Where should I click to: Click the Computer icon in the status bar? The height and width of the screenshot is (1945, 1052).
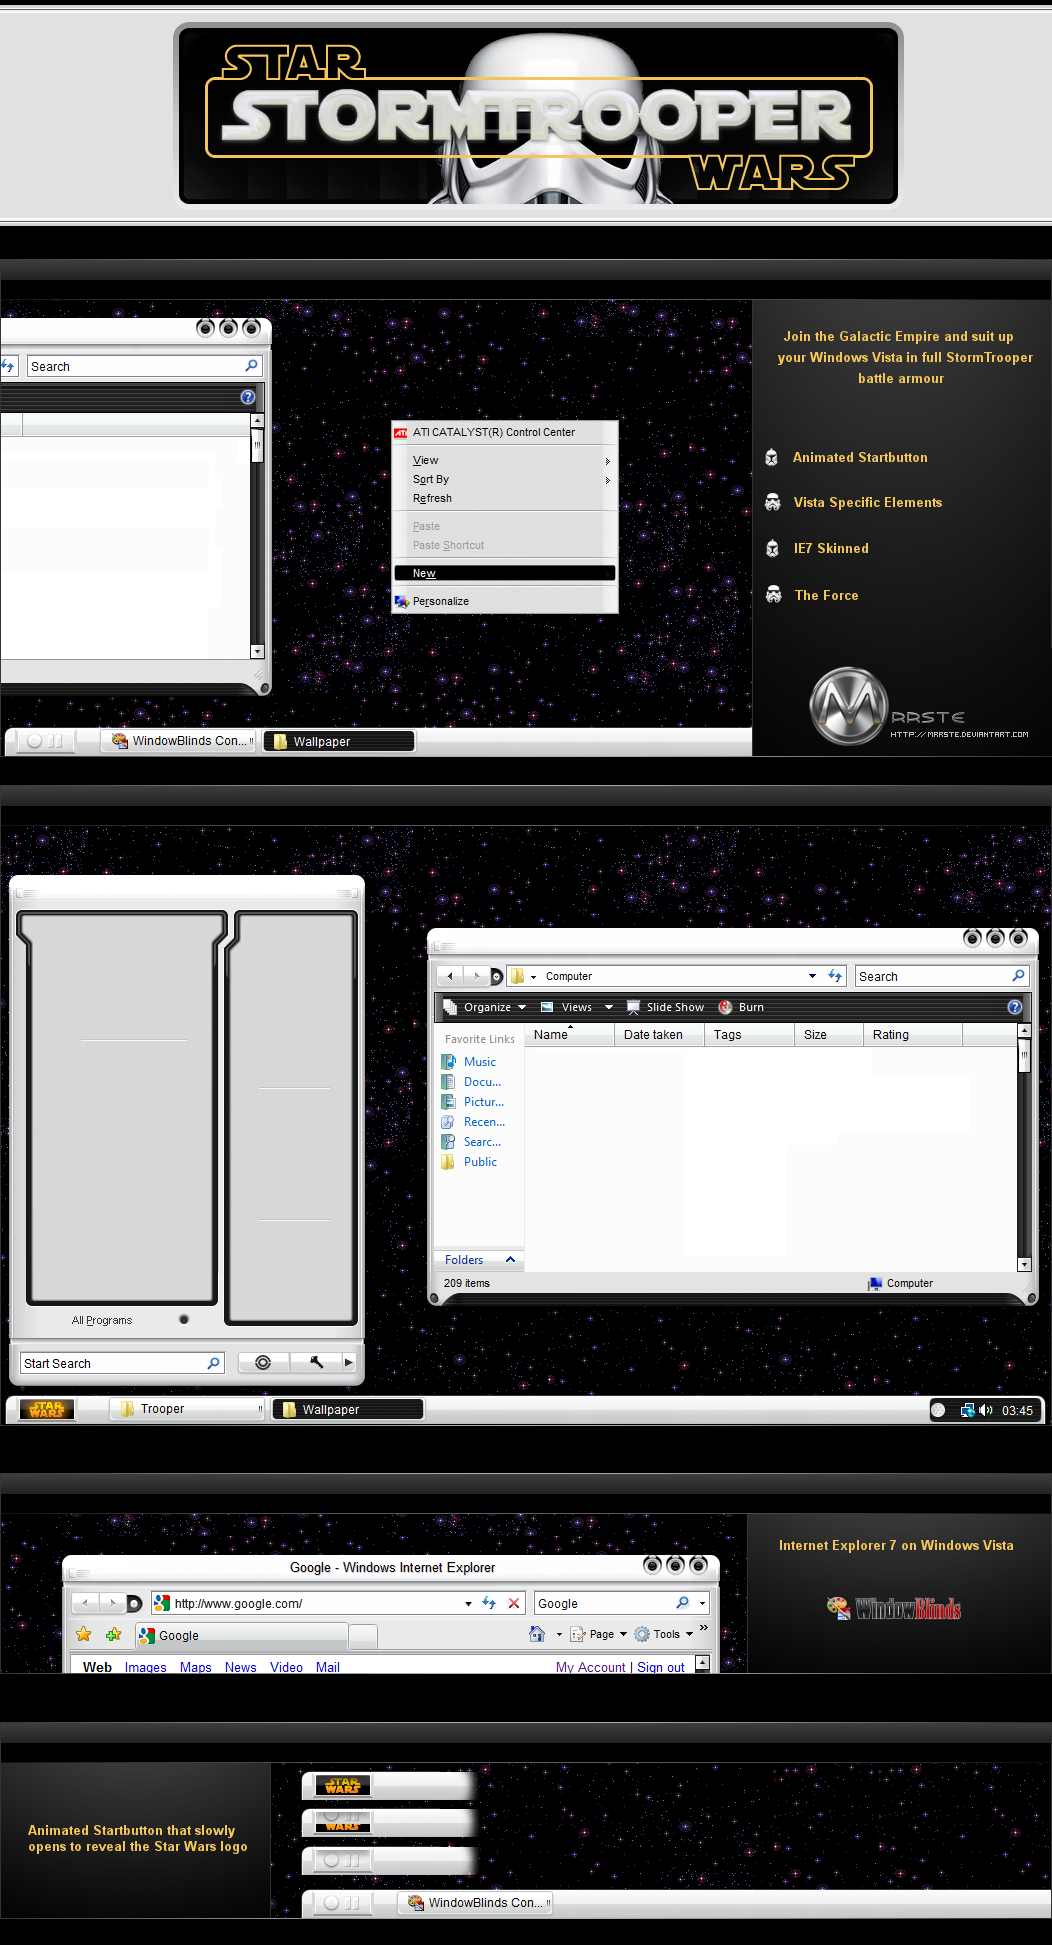click(875, 1283)
